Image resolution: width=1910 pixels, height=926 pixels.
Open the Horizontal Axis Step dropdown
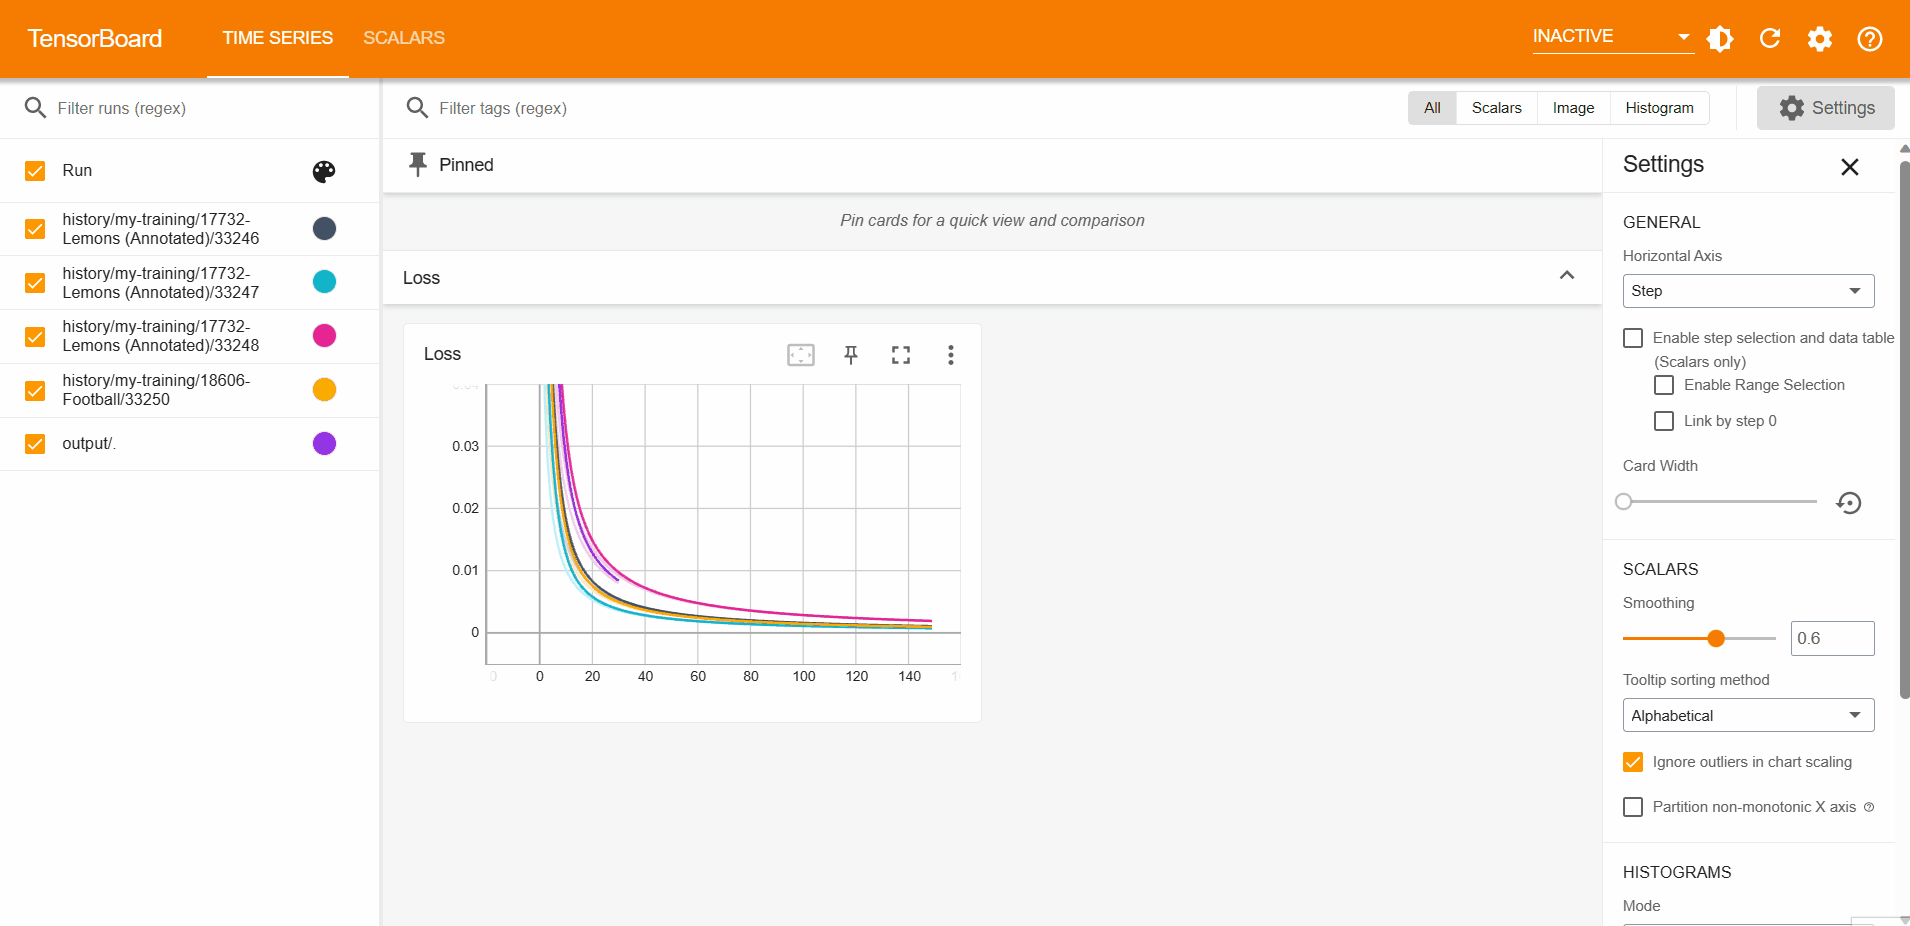point(1748,291)
